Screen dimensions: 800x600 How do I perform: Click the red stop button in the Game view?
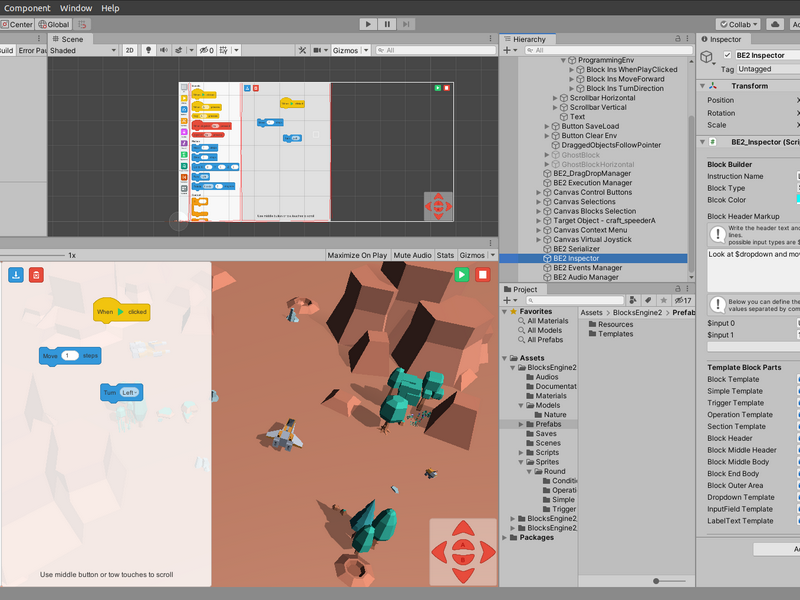[483, 274]
